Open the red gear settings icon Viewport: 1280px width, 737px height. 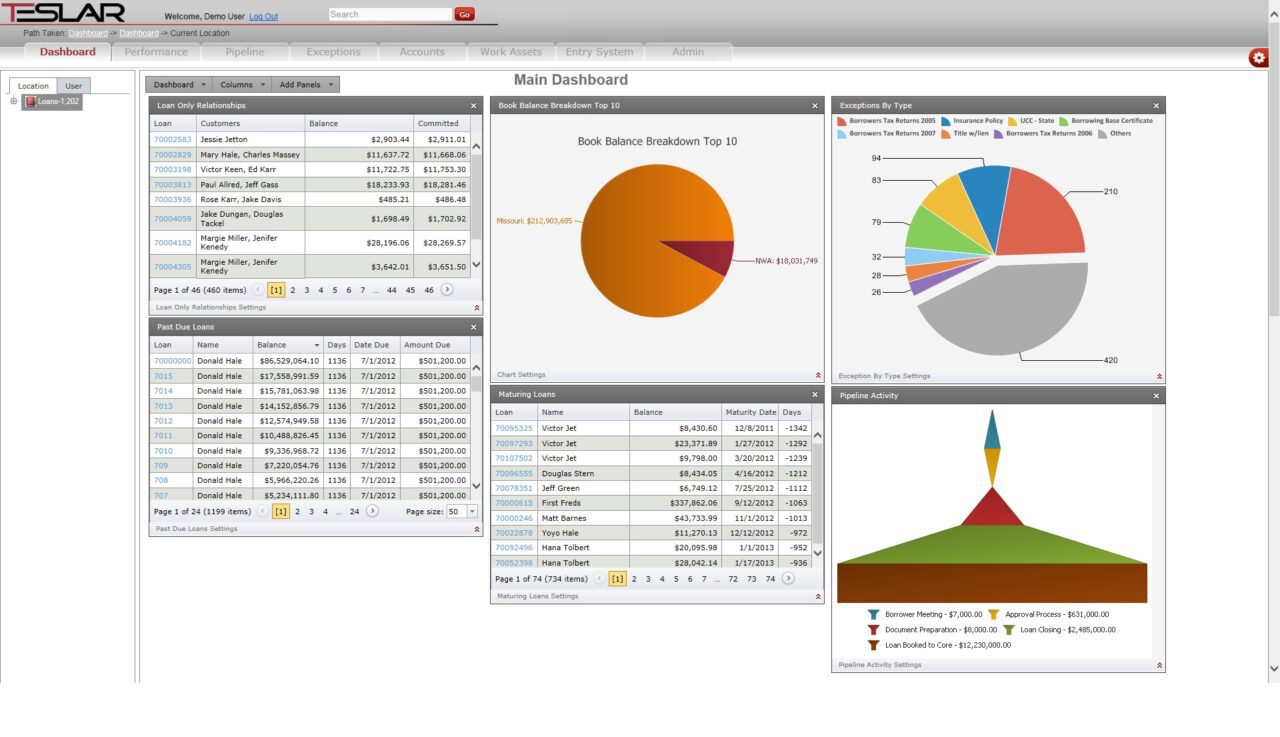click(1258, 58)
